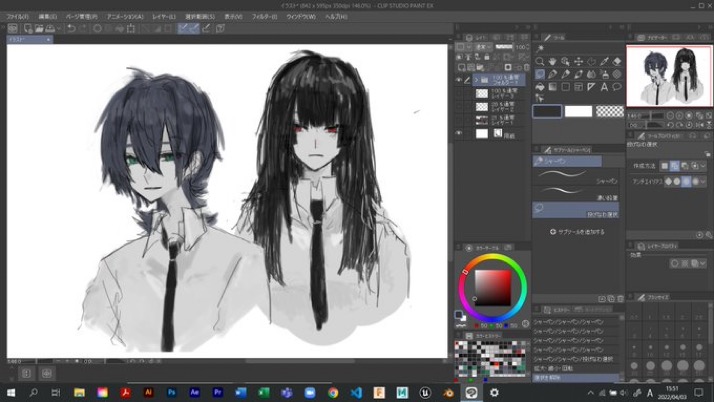Open the Window menu
714x402 pixels.
point(301,16)
